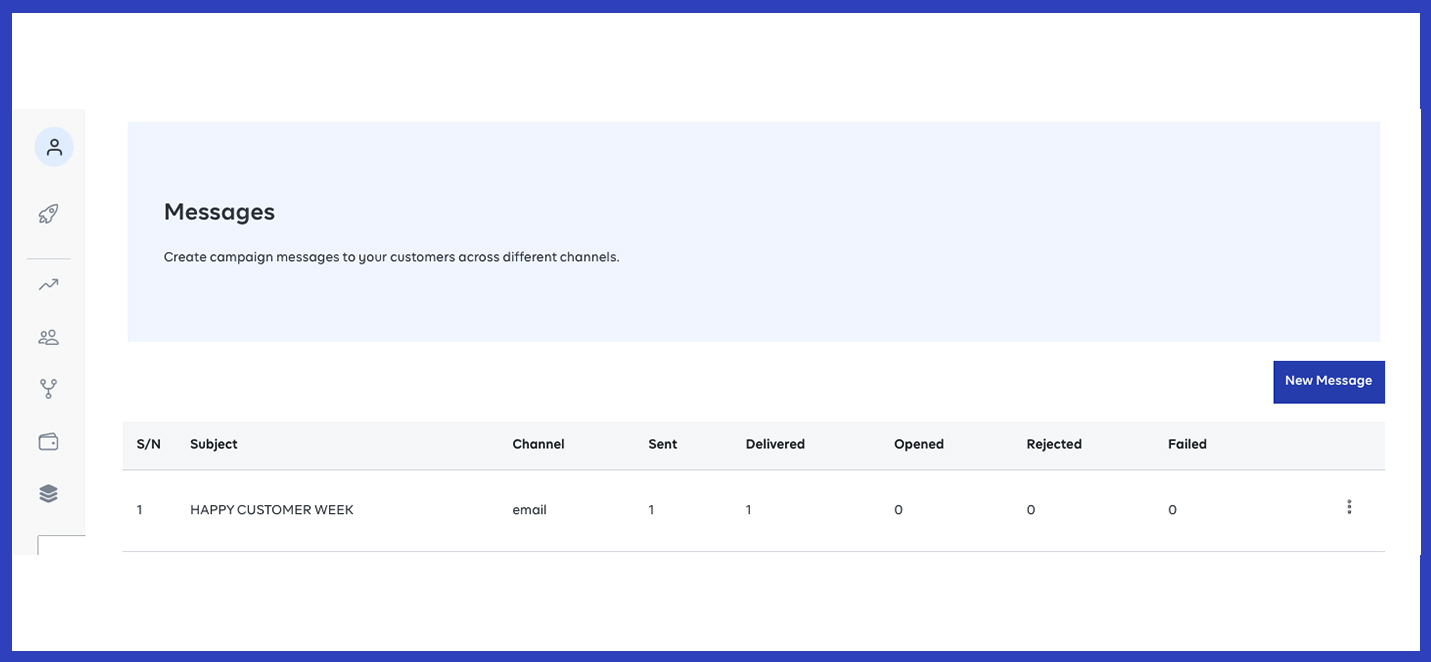Click the rocket launch icon in sidebar
1431x662 pixels.
[x=49, y=214]
